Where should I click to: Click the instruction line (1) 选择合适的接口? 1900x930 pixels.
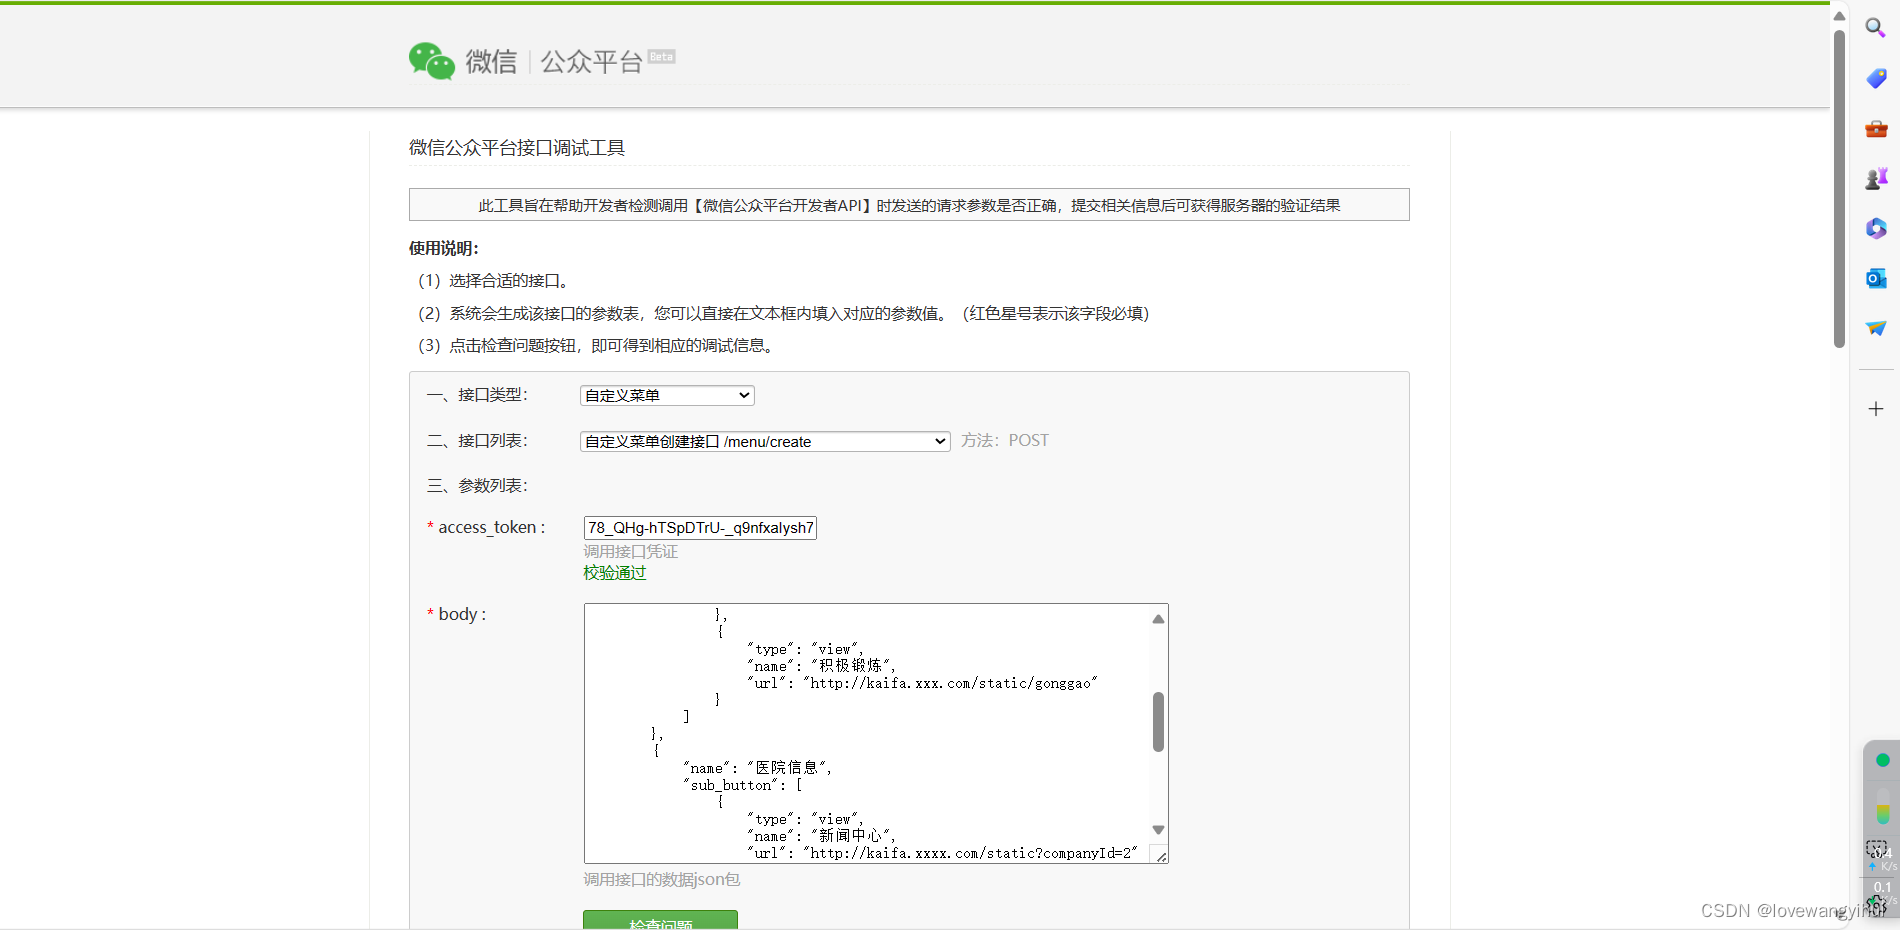tap(494, 281)
